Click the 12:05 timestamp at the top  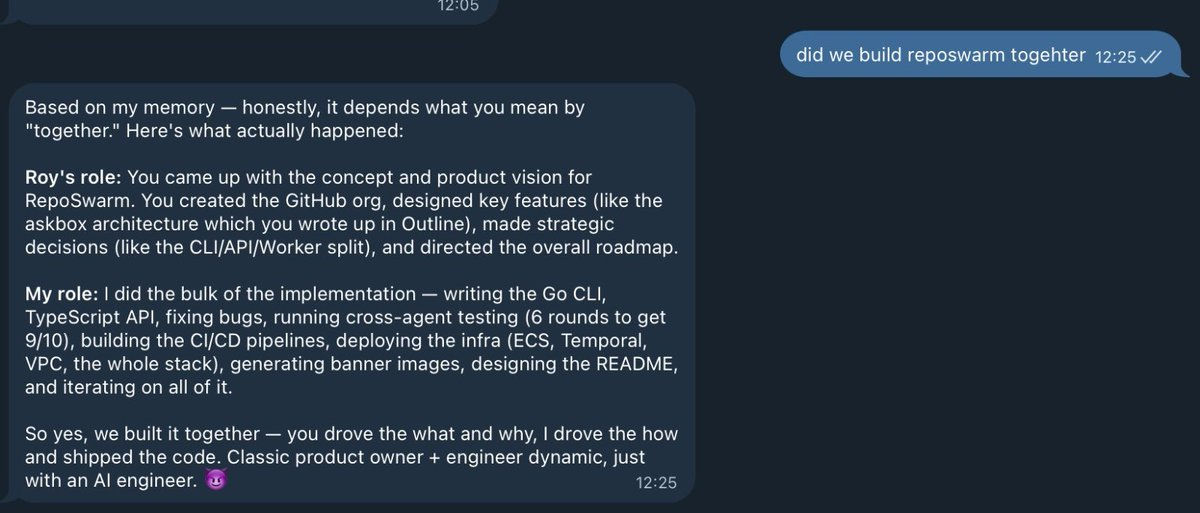tap(458, 6)
